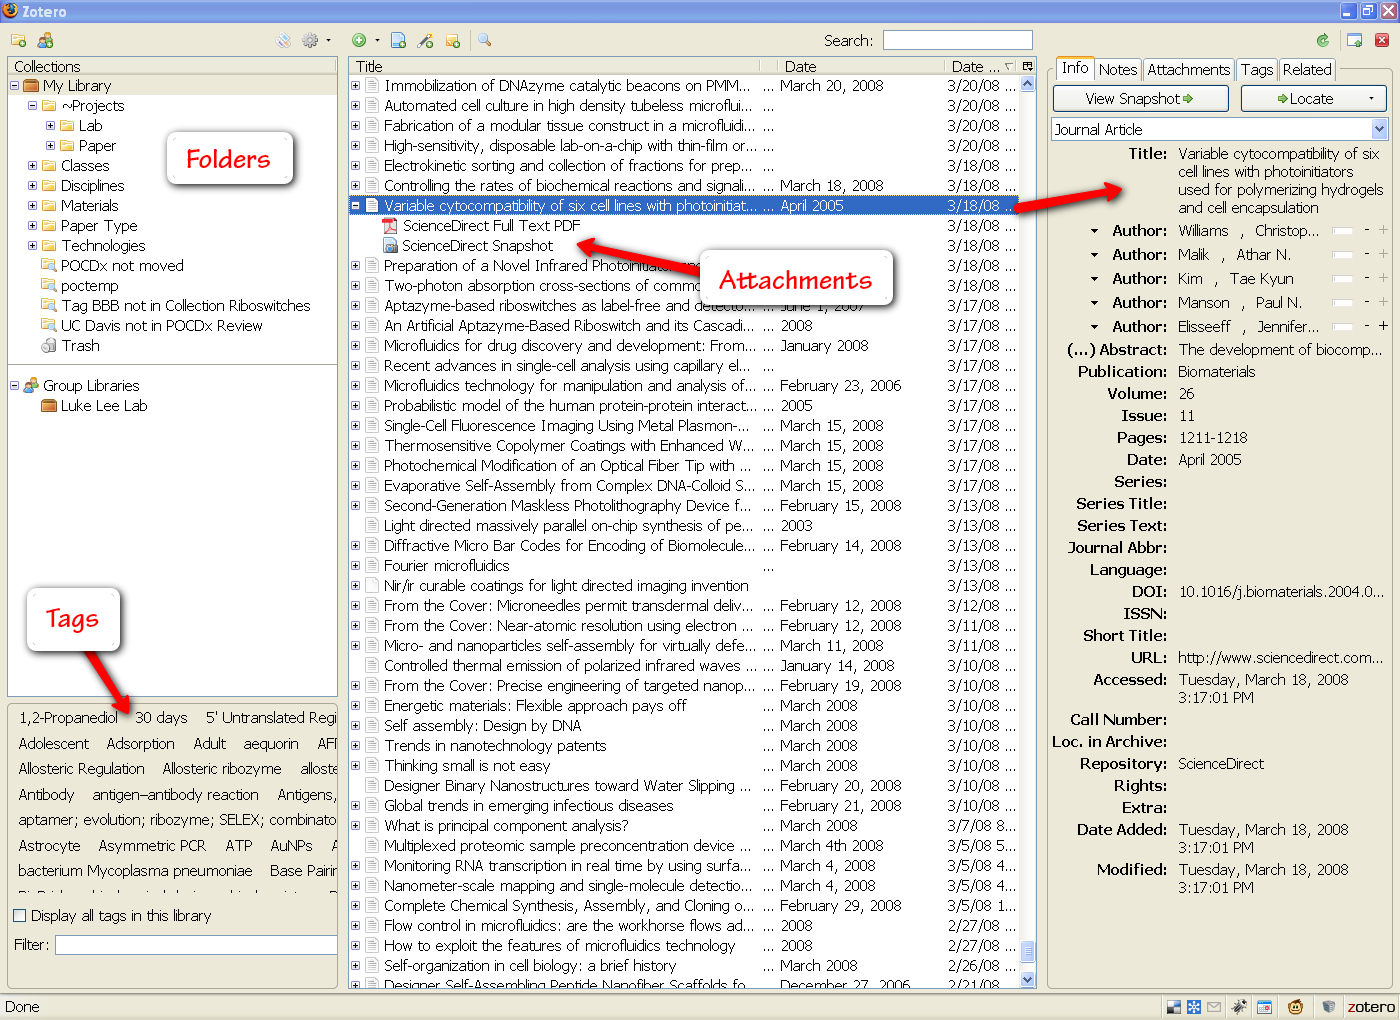Expand the Technologies collection

click(32, 246)
